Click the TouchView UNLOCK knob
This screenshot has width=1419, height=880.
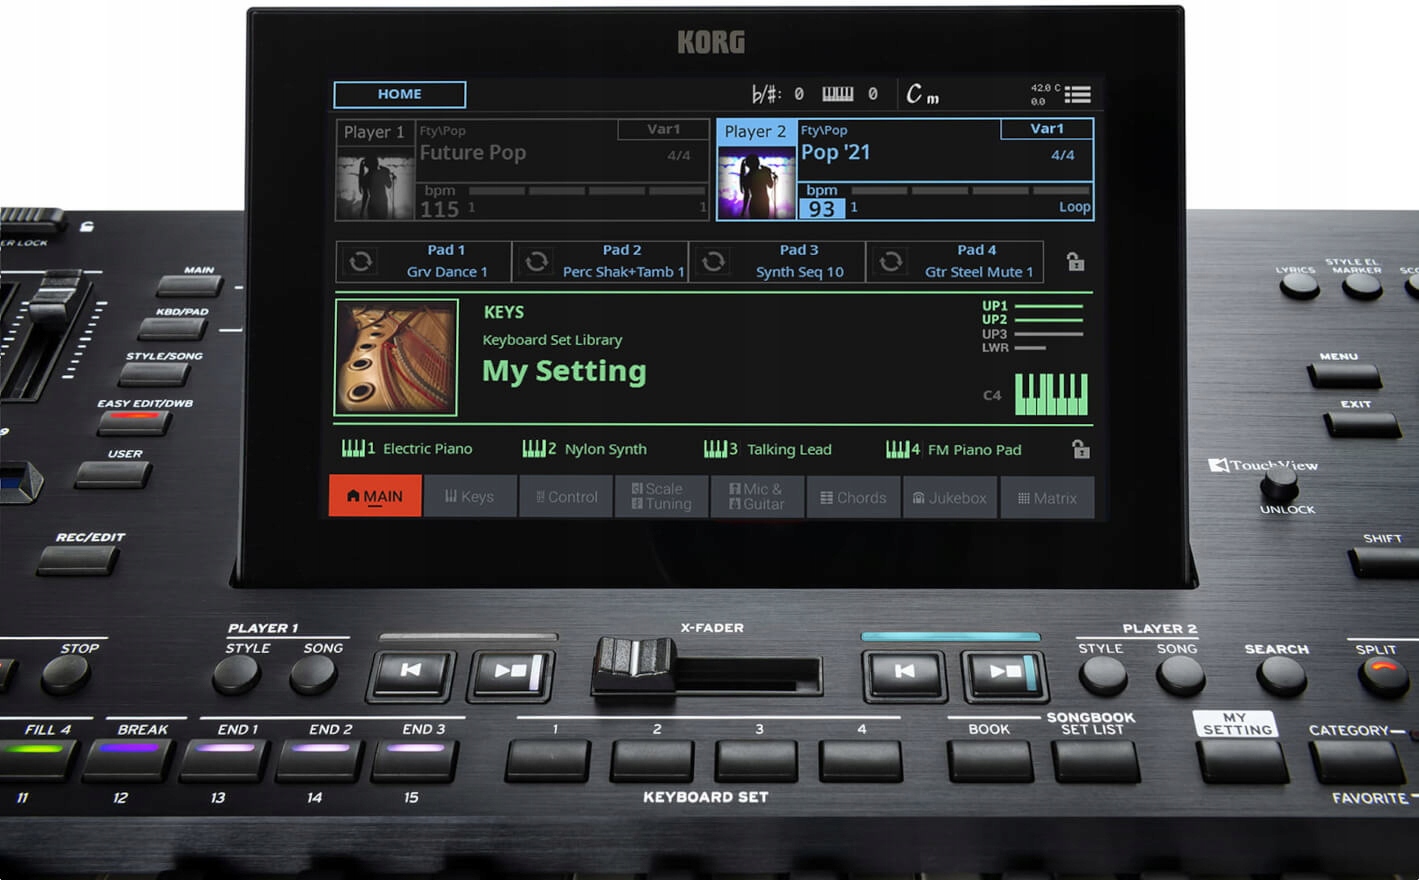pos(1278,485)
